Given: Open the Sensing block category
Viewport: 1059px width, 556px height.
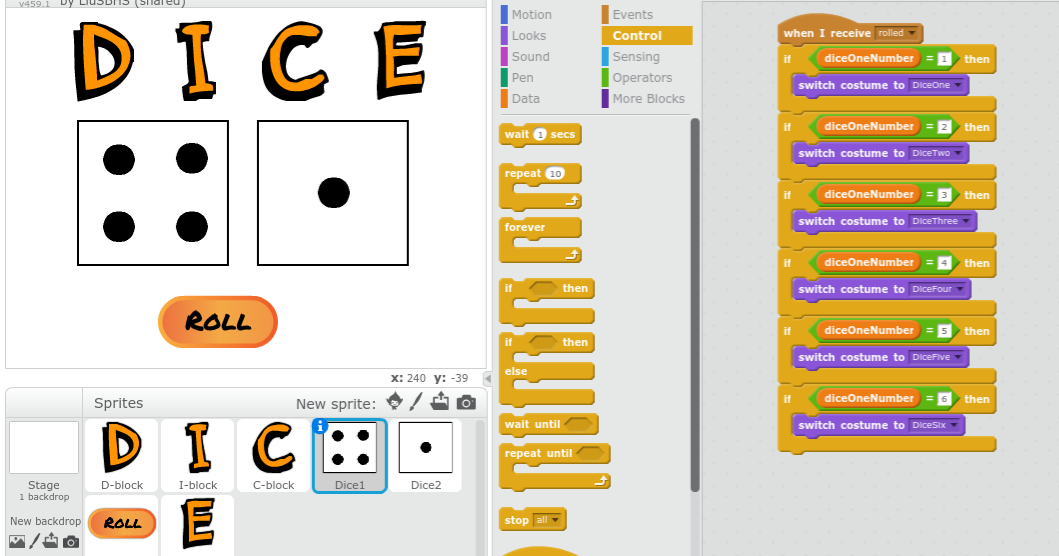Looking at the screenshot, I should [636, 56].
